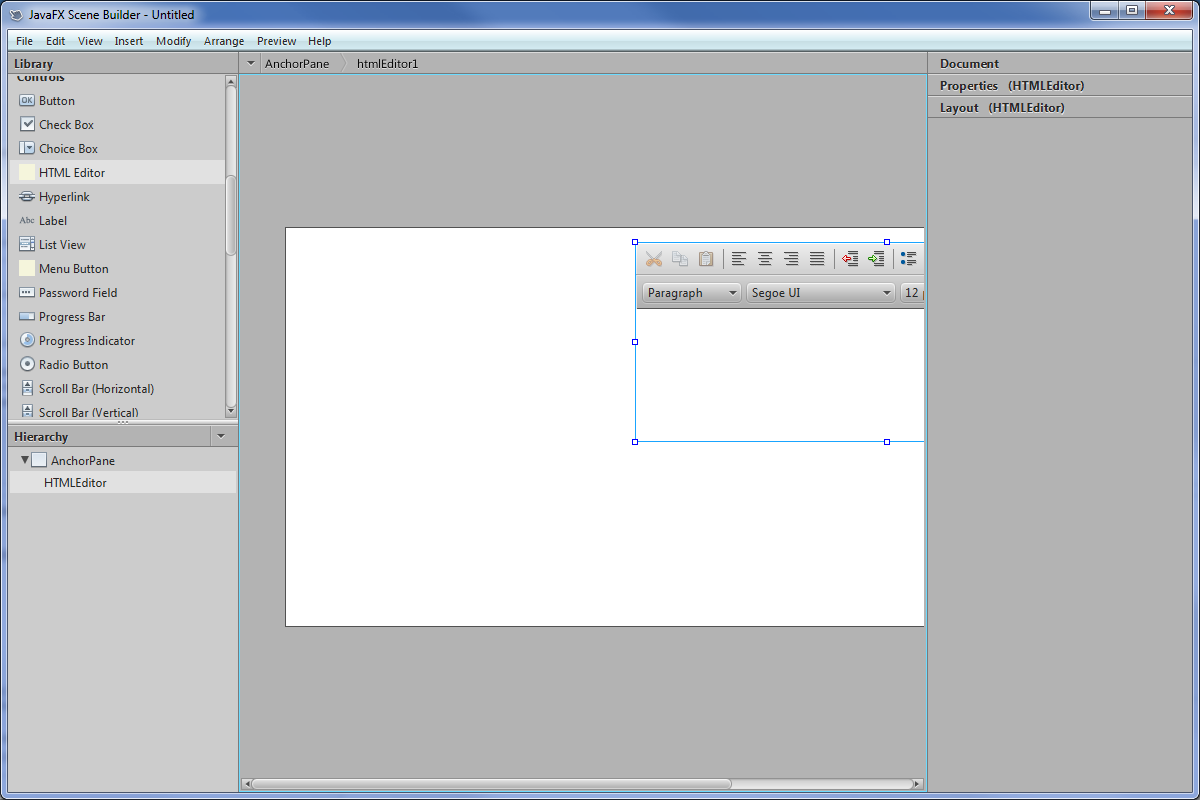
Task: Expand the Properties (HTMLEditor) section
Action: [1012, 86]
